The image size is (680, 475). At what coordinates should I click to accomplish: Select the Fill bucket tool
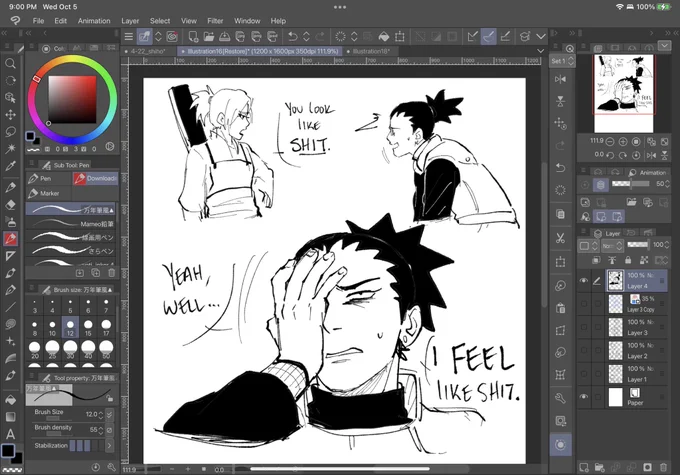click(10, 400)
